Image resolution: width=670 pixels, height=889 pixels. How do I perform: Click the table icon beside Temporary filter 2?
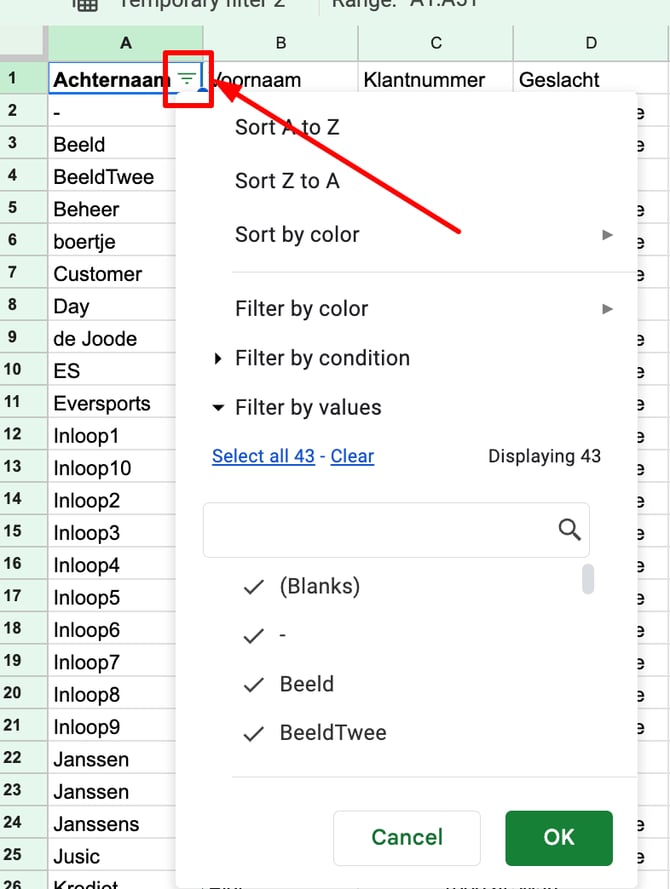click(x=86, y=5)
